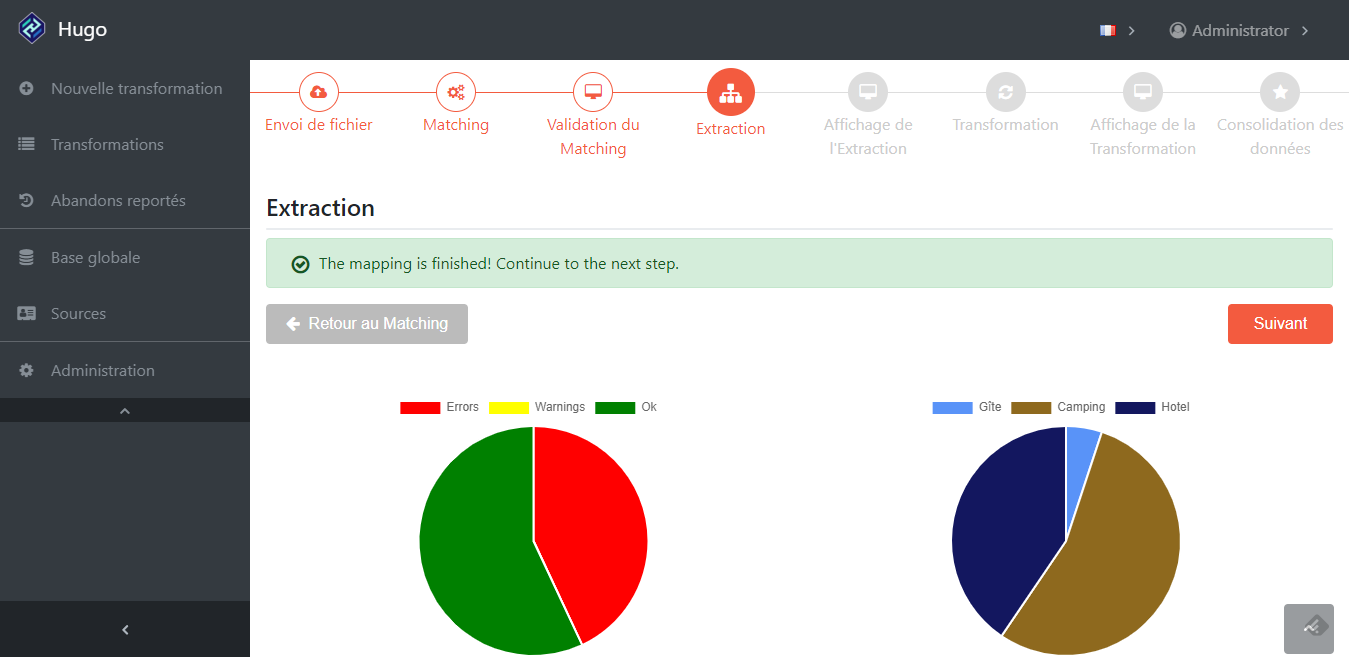Click the history icon beside Abandons reportés

27,201
